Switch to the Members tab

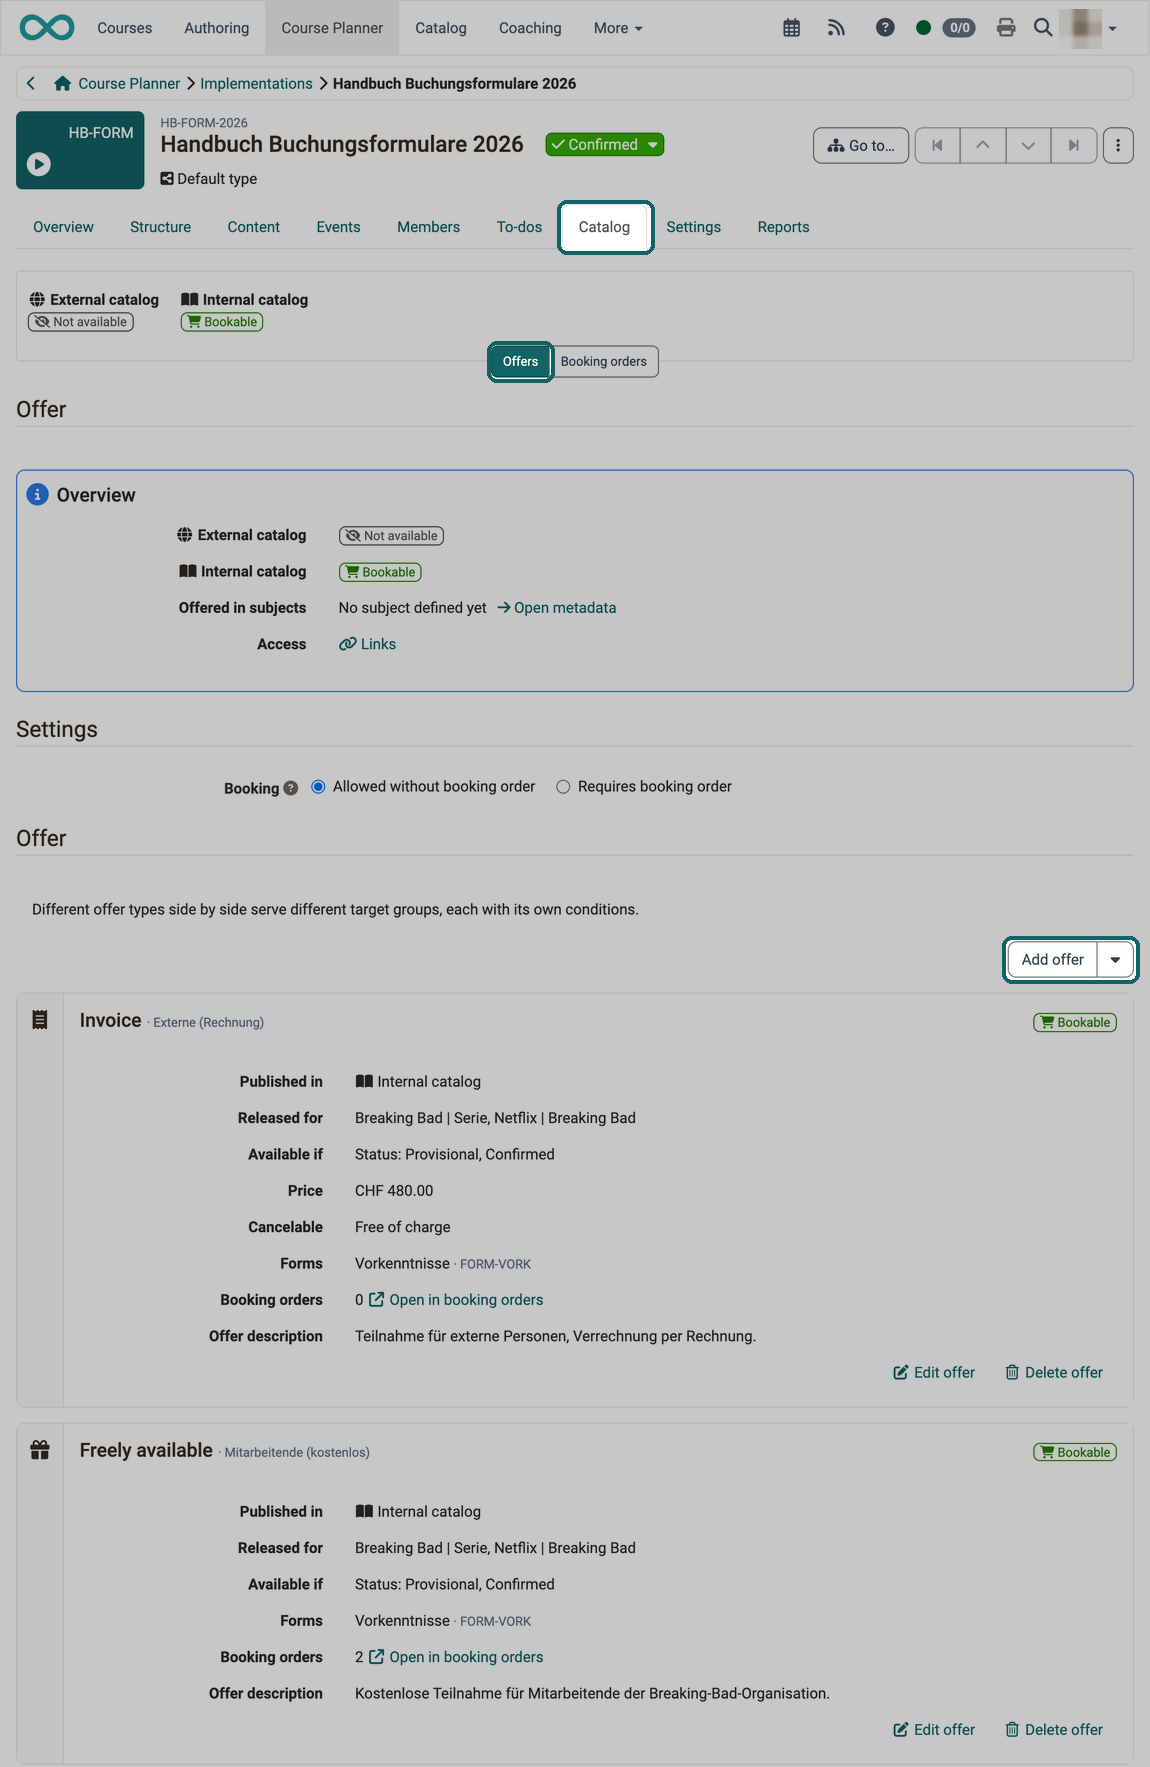pos(428,227)
